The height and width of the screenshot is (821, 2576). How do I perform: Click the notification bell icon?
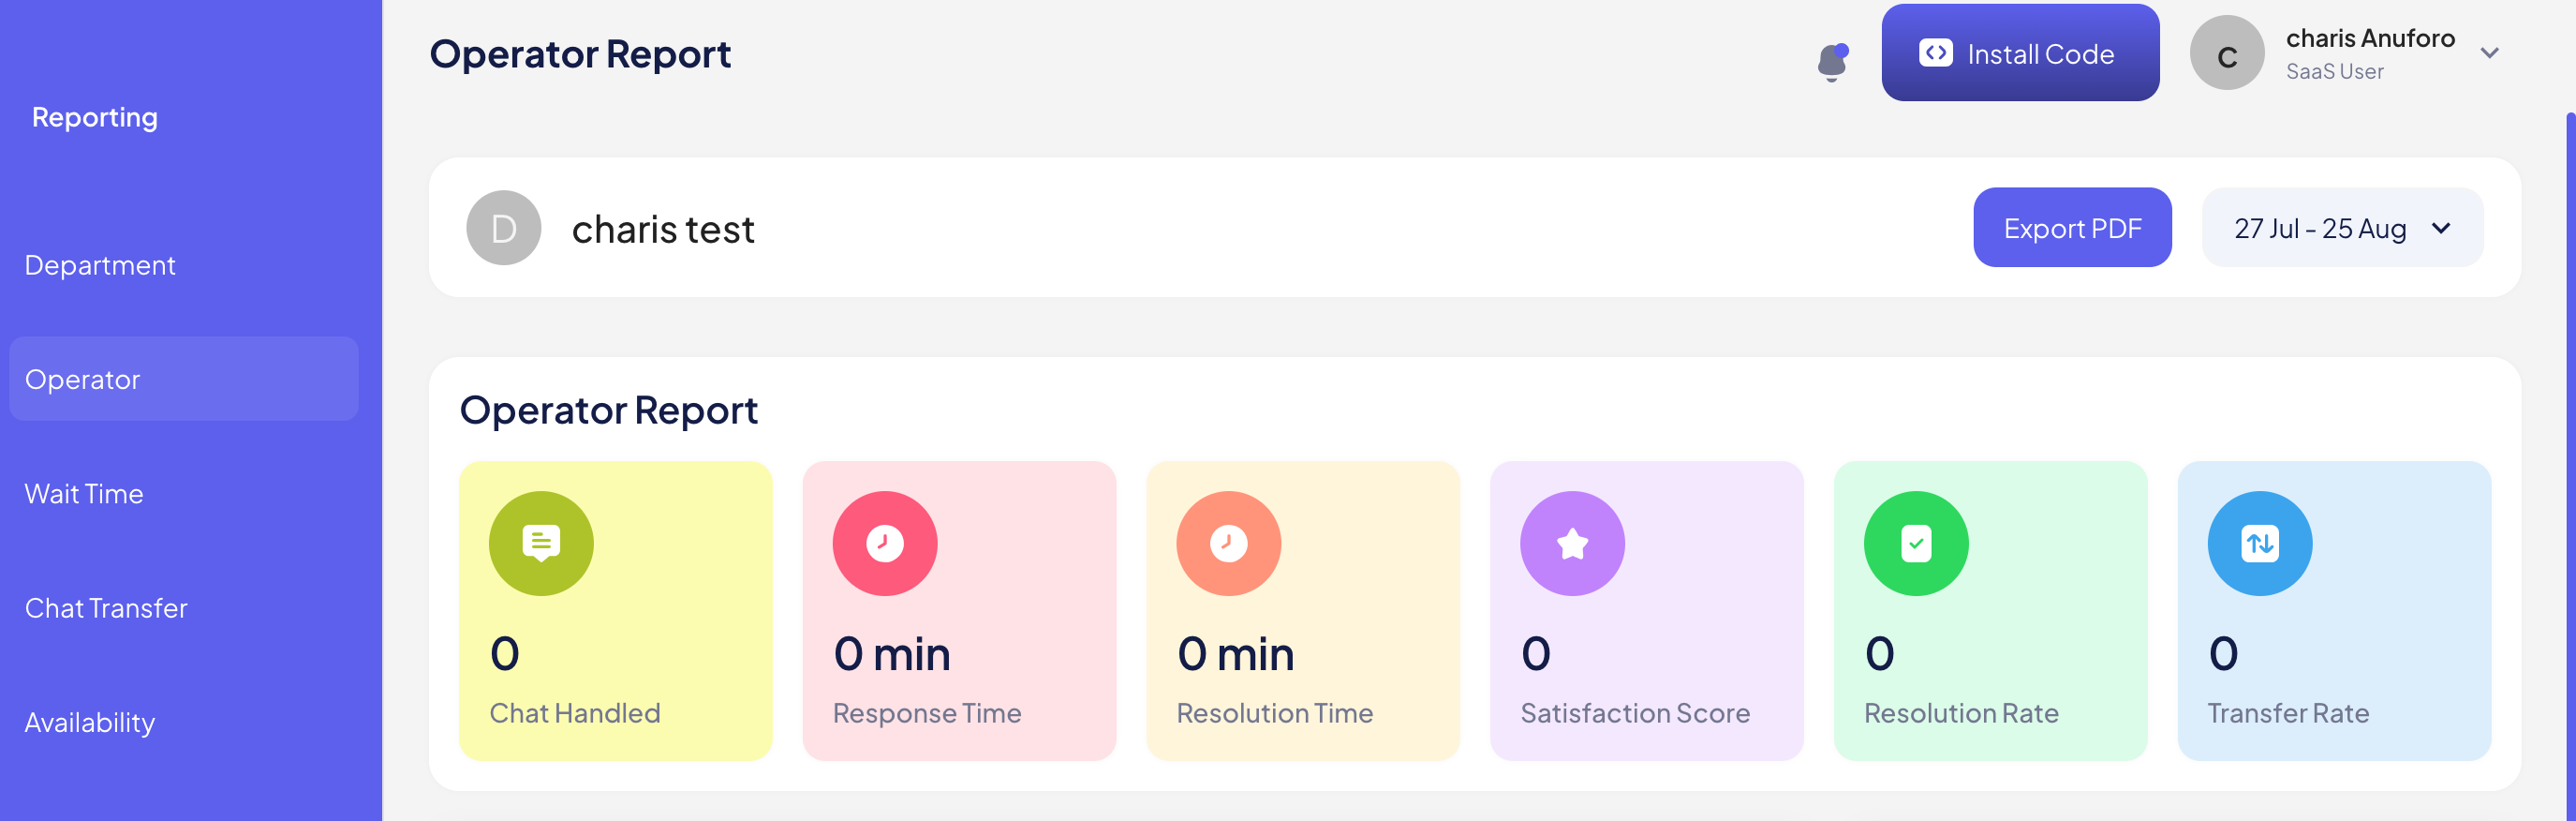(x=1832, y=61)
